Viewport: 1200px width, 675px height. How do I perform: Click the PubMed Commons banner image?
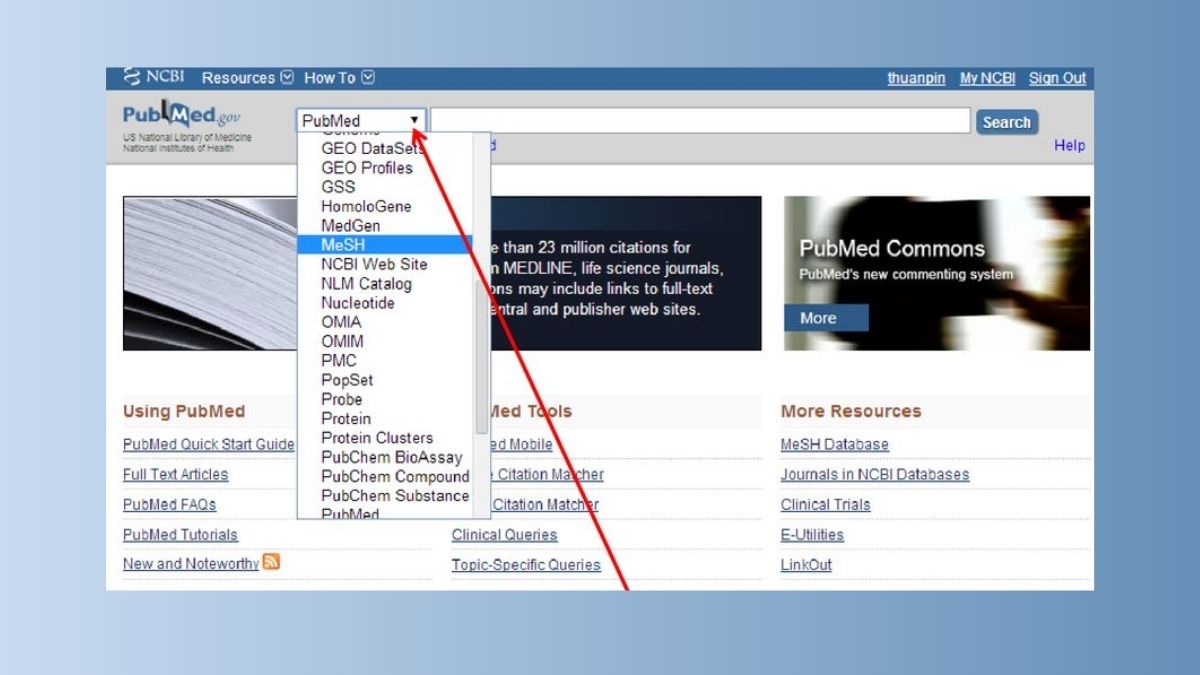pos(937,273)
